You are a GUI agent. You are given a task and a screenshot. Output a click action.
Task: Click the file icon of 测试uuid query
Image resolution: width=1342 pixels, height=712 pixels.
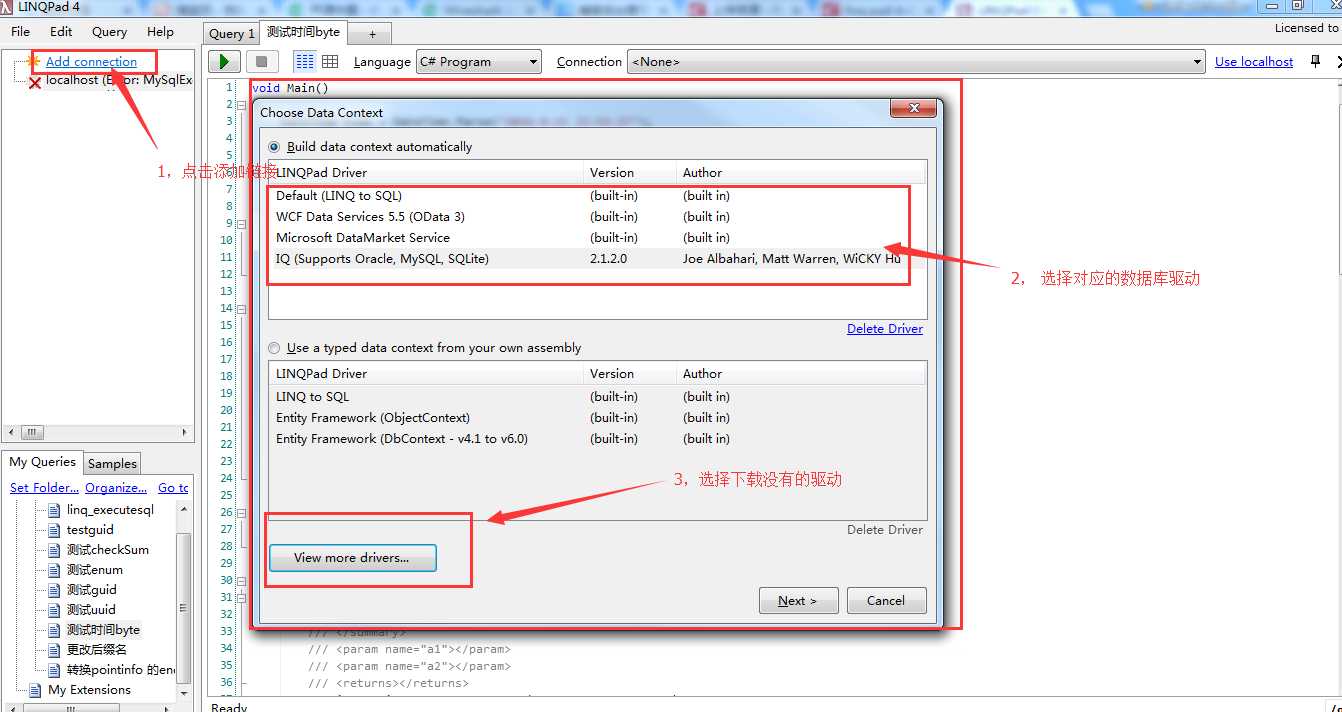pyautogui.click(x=55, y=610)
